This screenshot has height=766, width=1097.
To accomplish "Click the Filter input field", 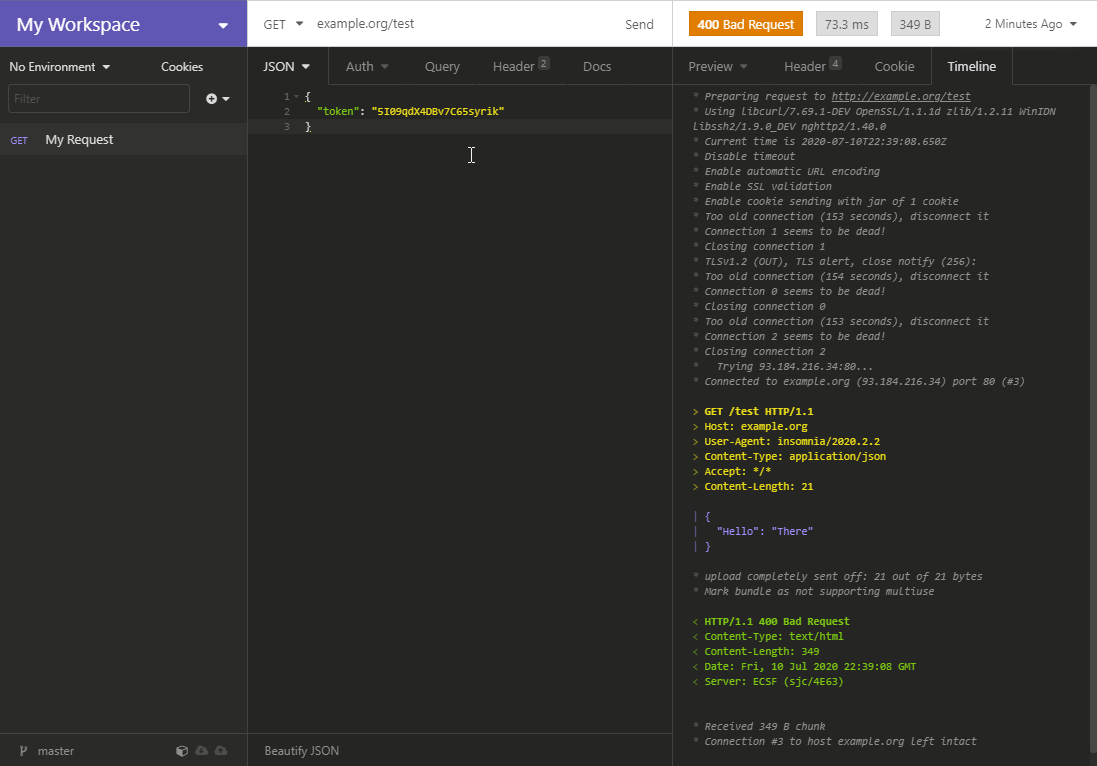I will point(98,98).
